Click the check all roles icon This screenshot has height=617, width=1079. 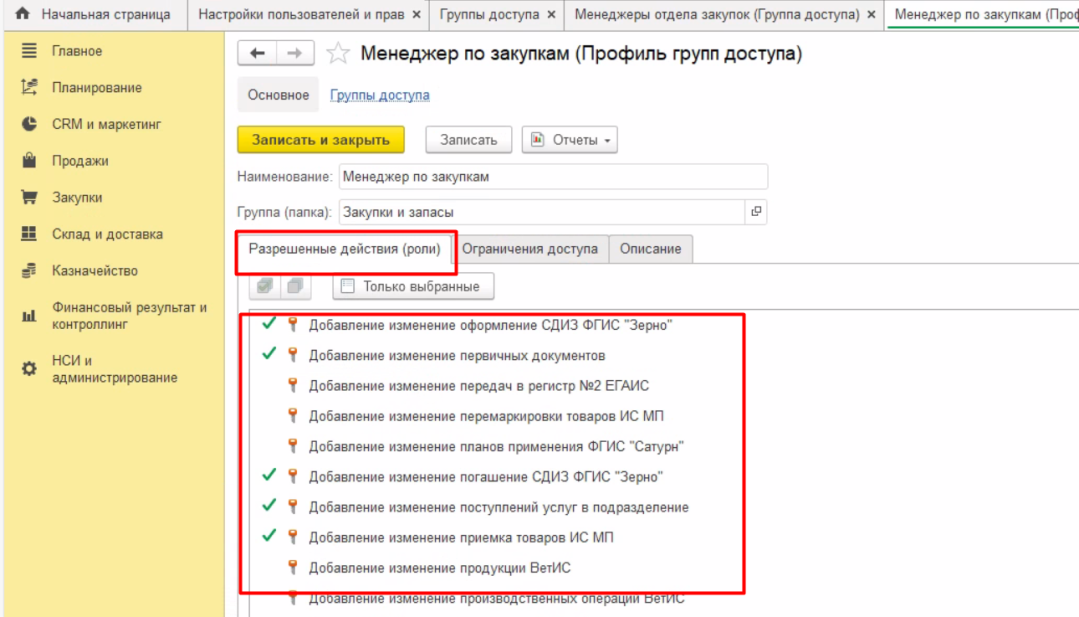(x=266, y=286)
